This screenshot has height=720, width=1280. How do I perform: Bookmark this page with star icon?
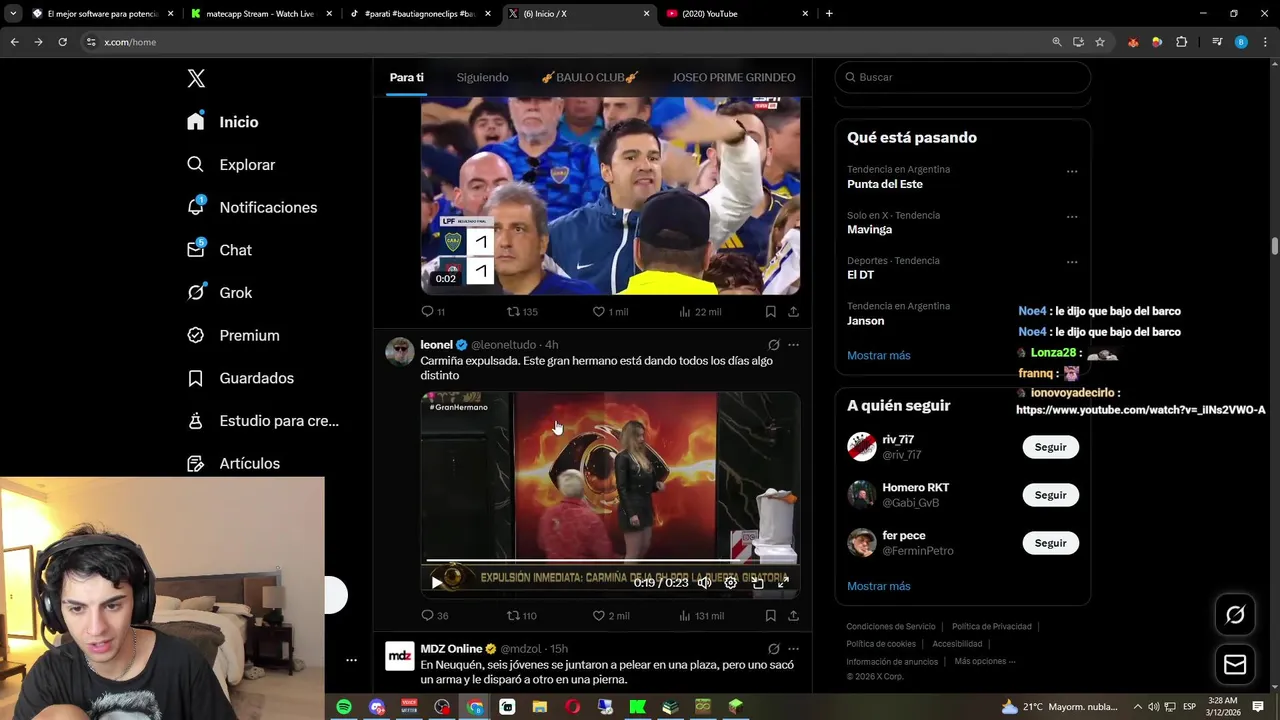click(x=1100, y=42)
